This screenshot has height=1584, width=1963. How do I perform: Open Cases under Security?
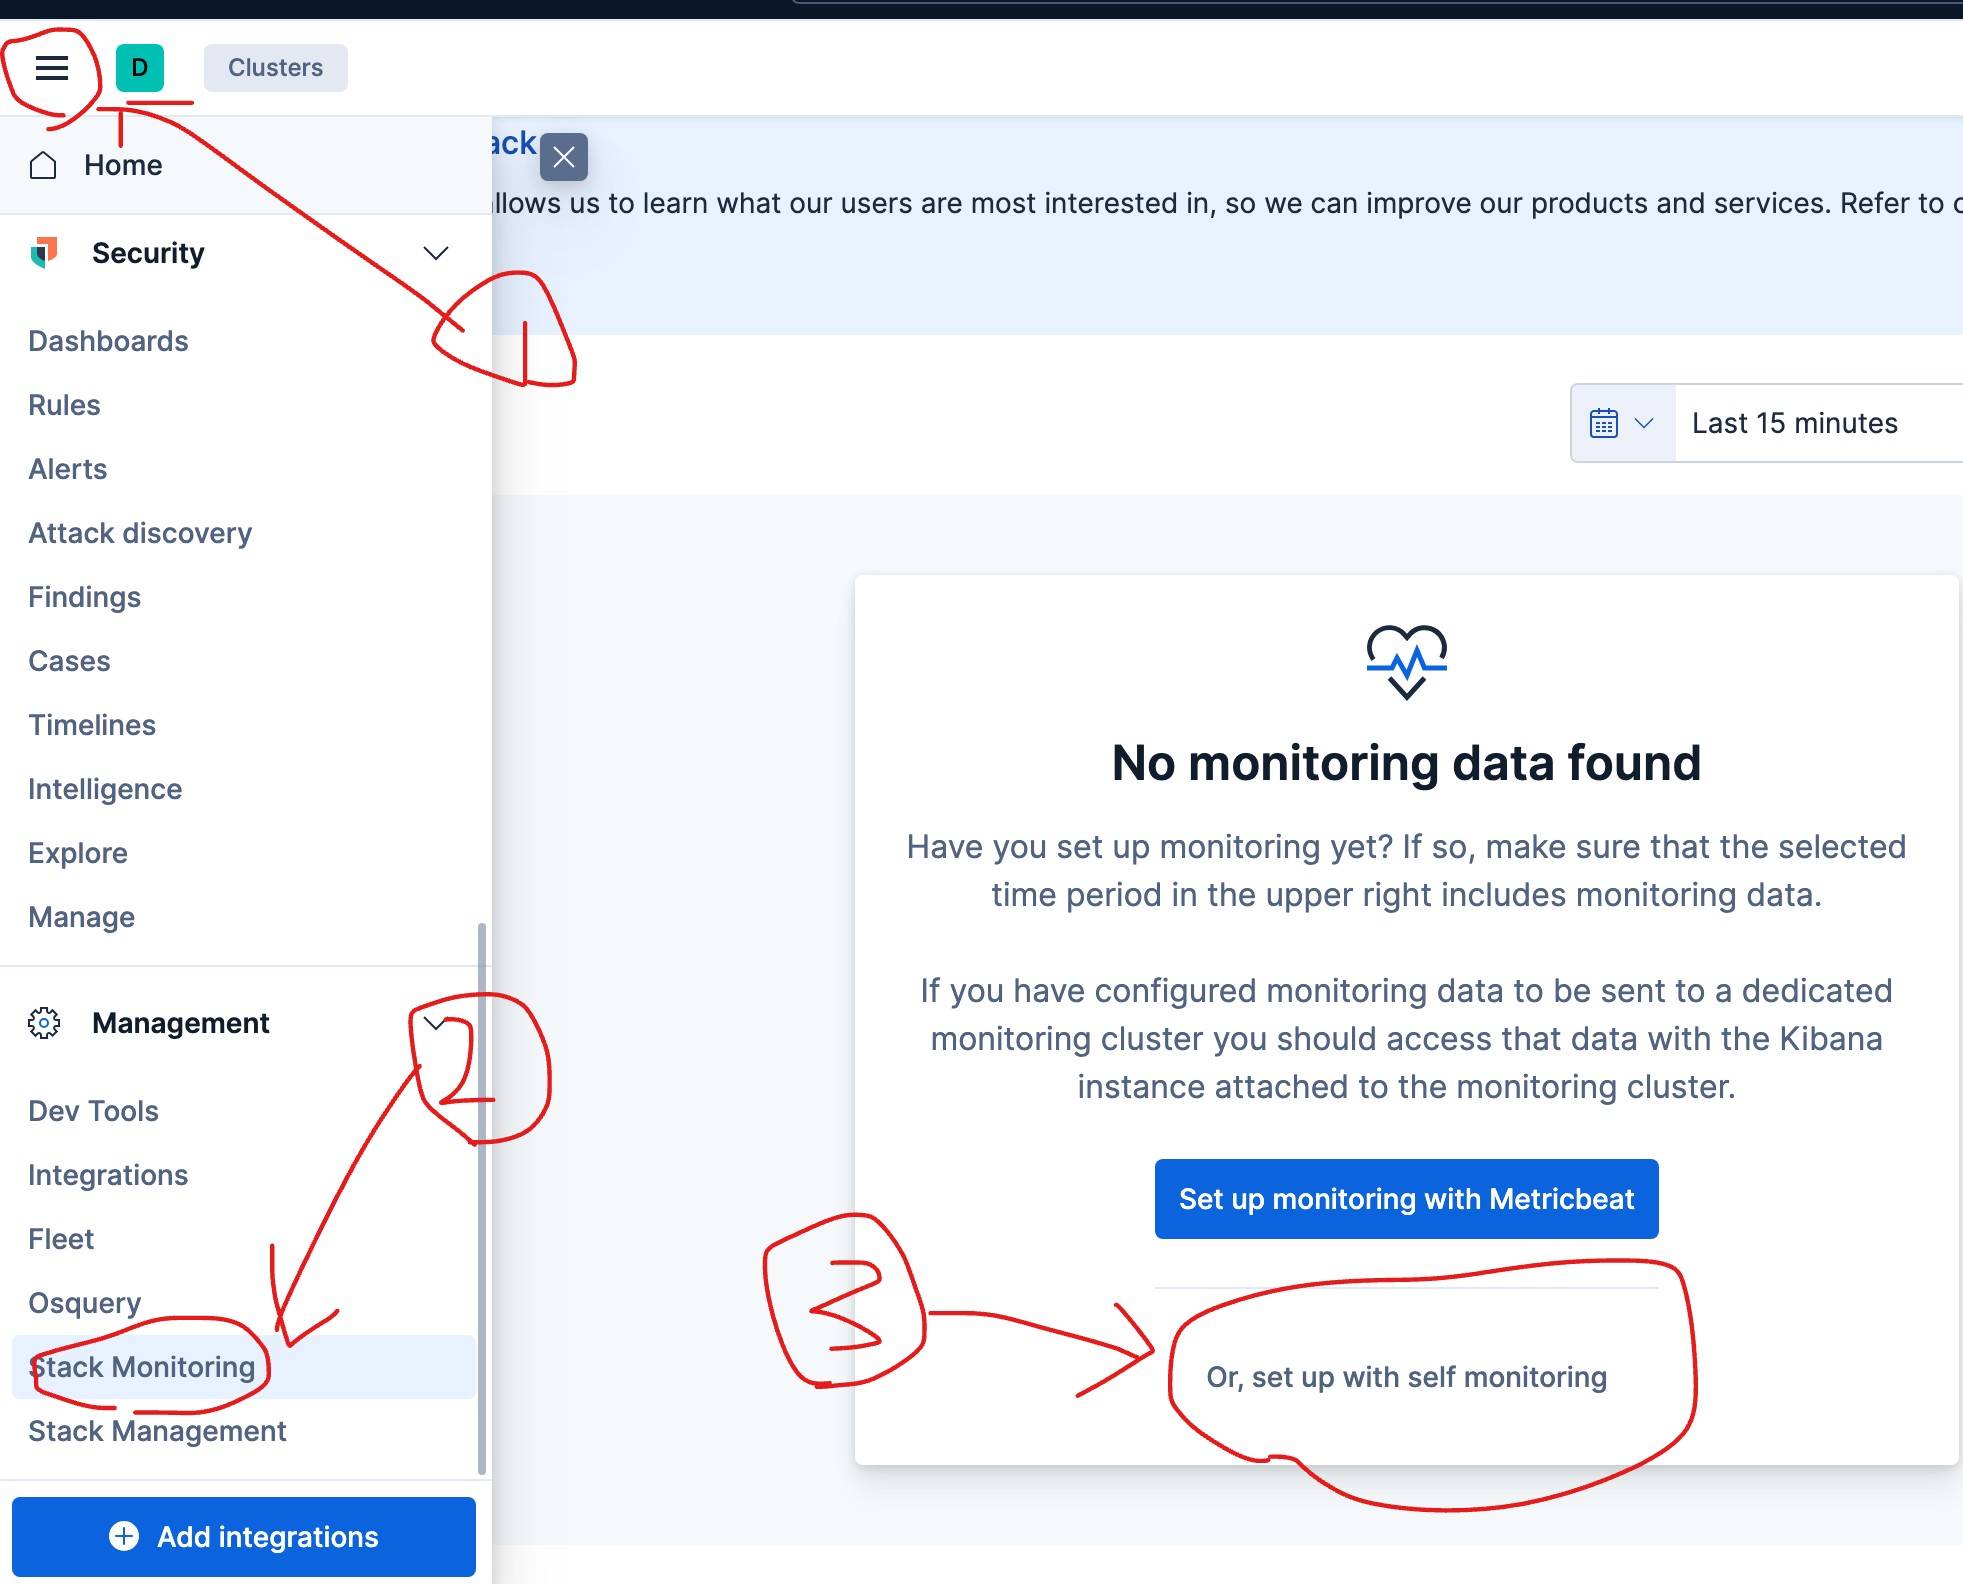click(x=69, y=661)
